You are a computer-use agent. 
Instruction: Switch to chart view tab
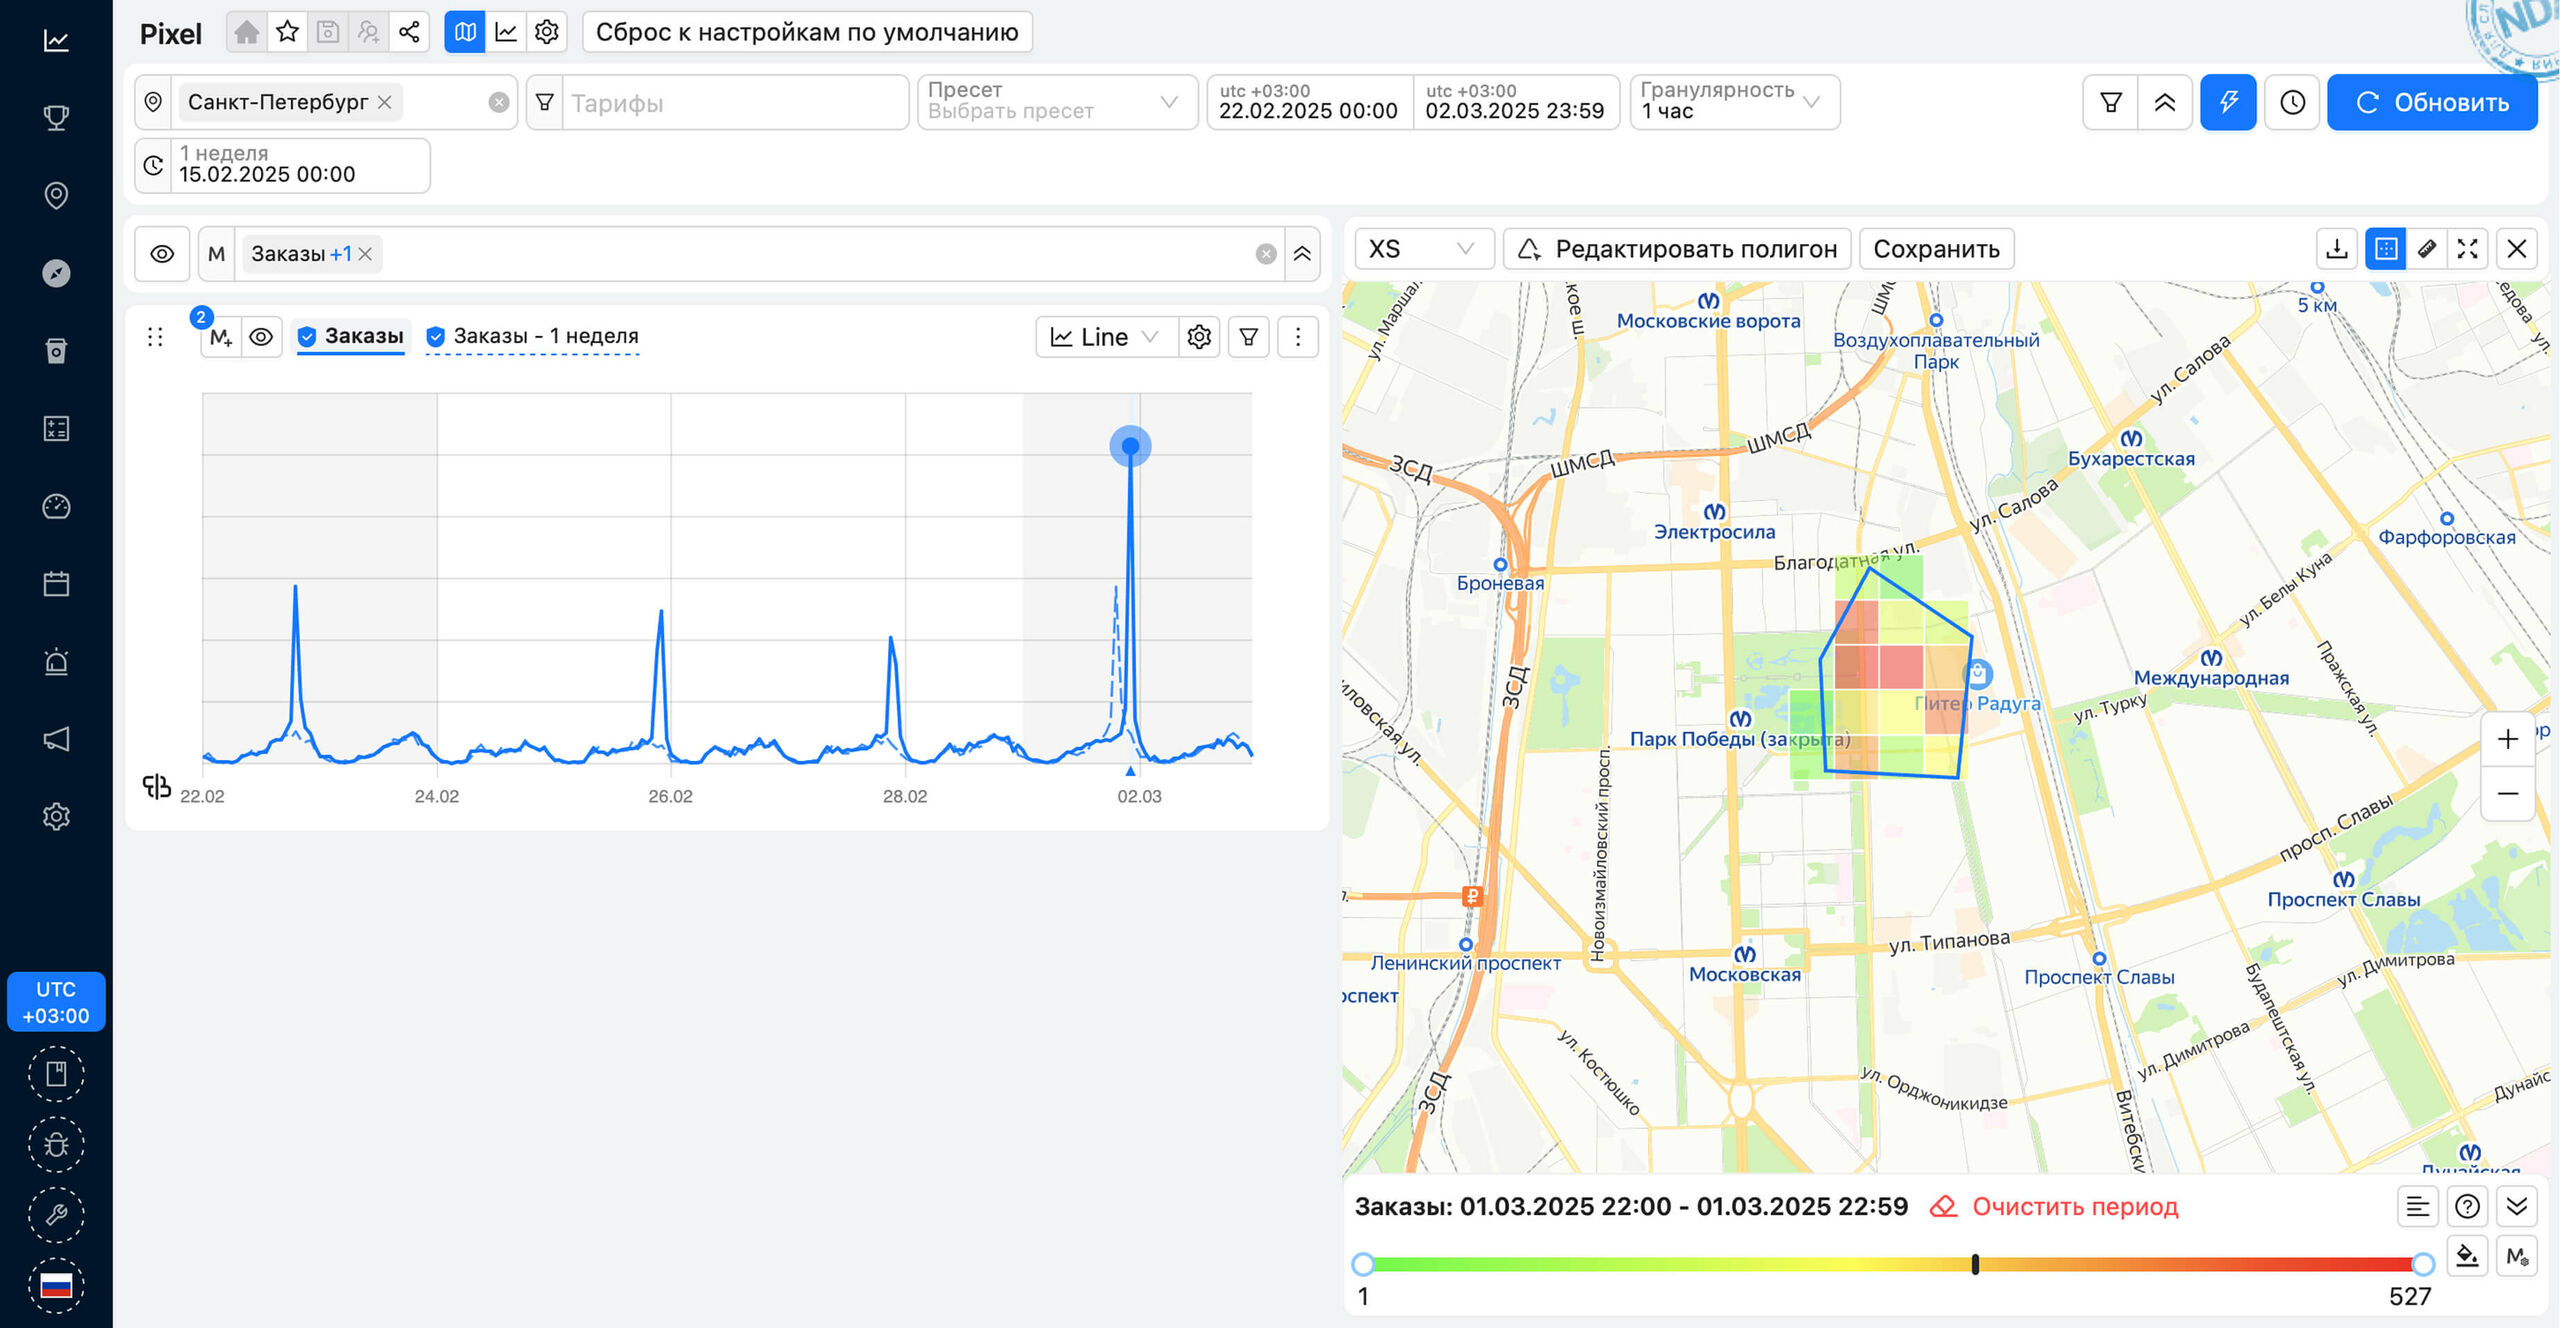click(x=506, y=32)
